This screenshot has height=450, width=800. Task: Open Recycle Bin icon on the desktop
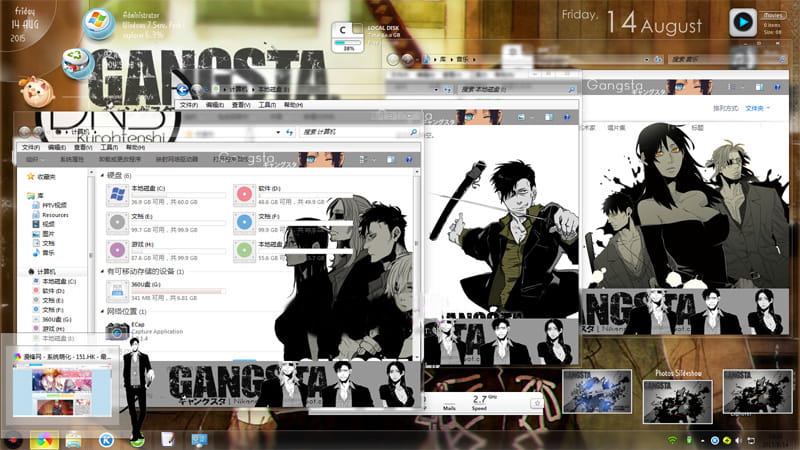click(78, 62)
